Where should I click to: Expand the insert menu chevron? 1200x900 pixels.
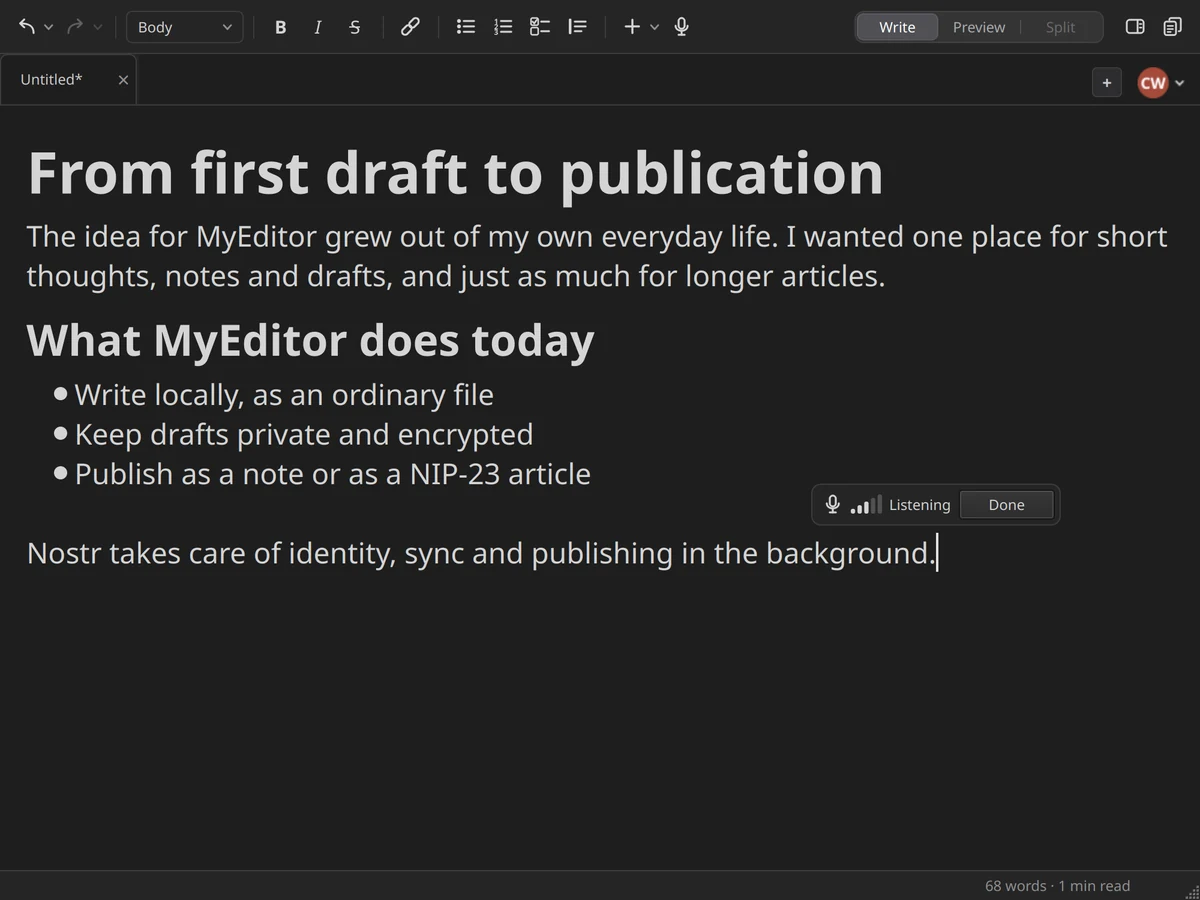click(655, 28)
